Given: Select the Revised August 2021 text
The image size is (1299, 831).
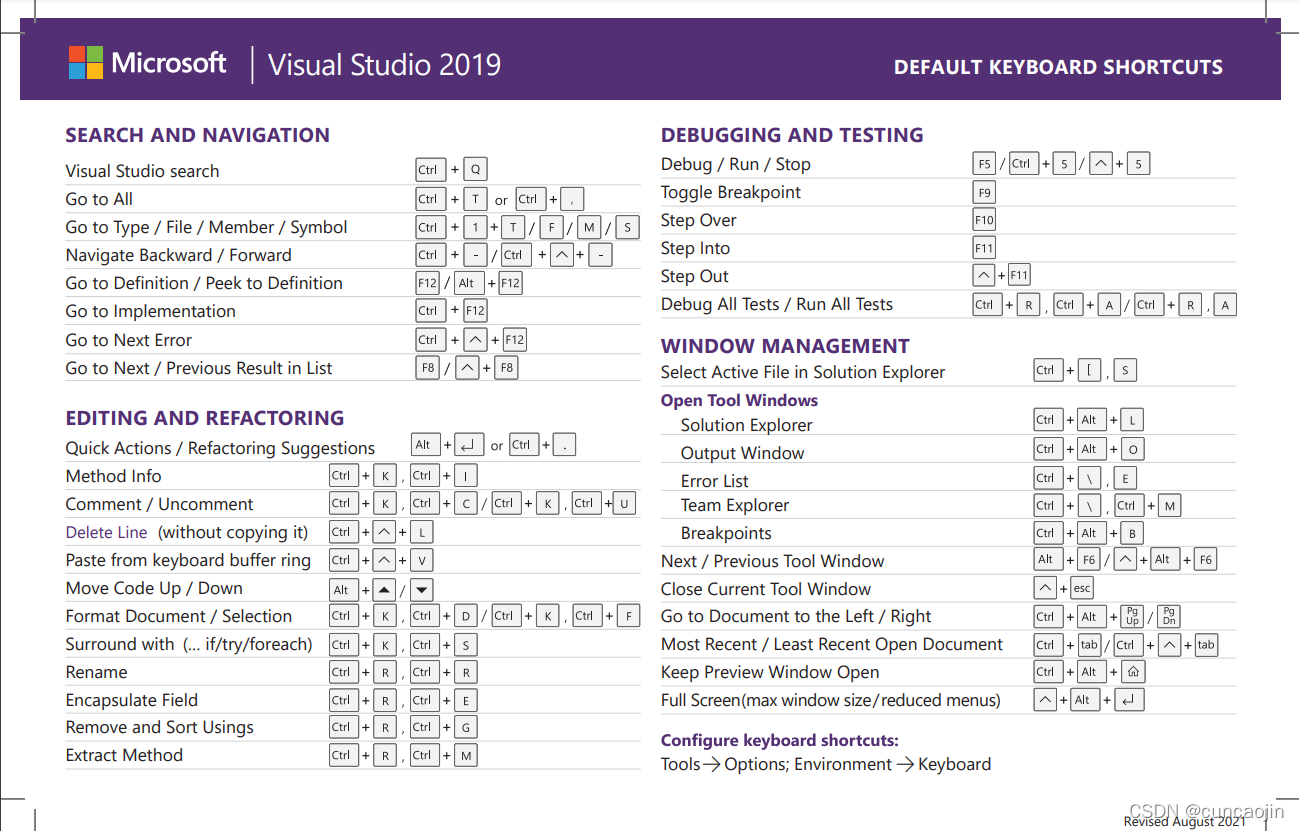Looking at the screenshot, I should click(1184, 822).
